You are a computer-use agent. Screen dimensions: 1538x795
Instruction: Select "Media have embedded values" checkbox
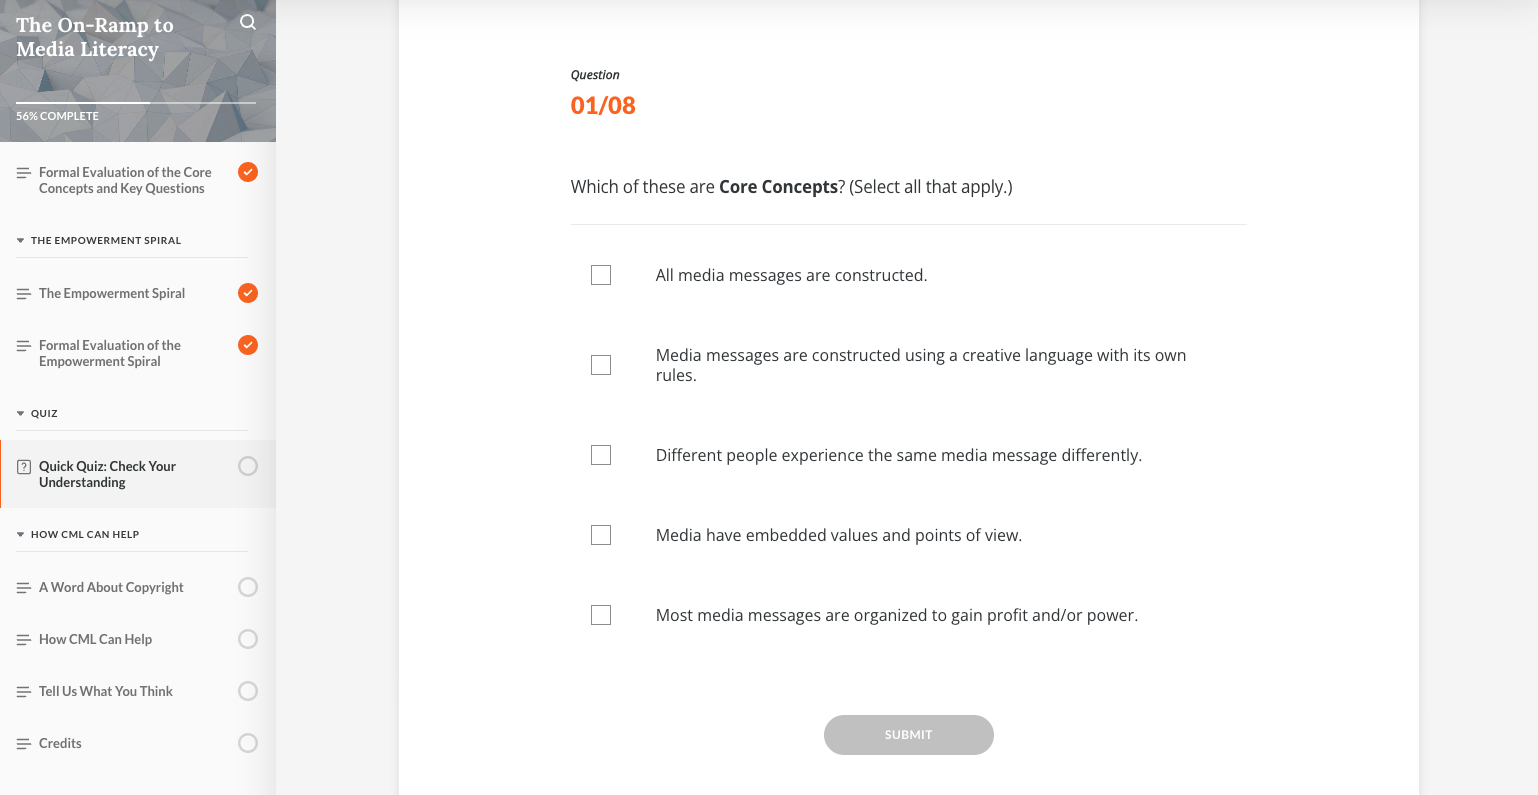pos(601,535)
